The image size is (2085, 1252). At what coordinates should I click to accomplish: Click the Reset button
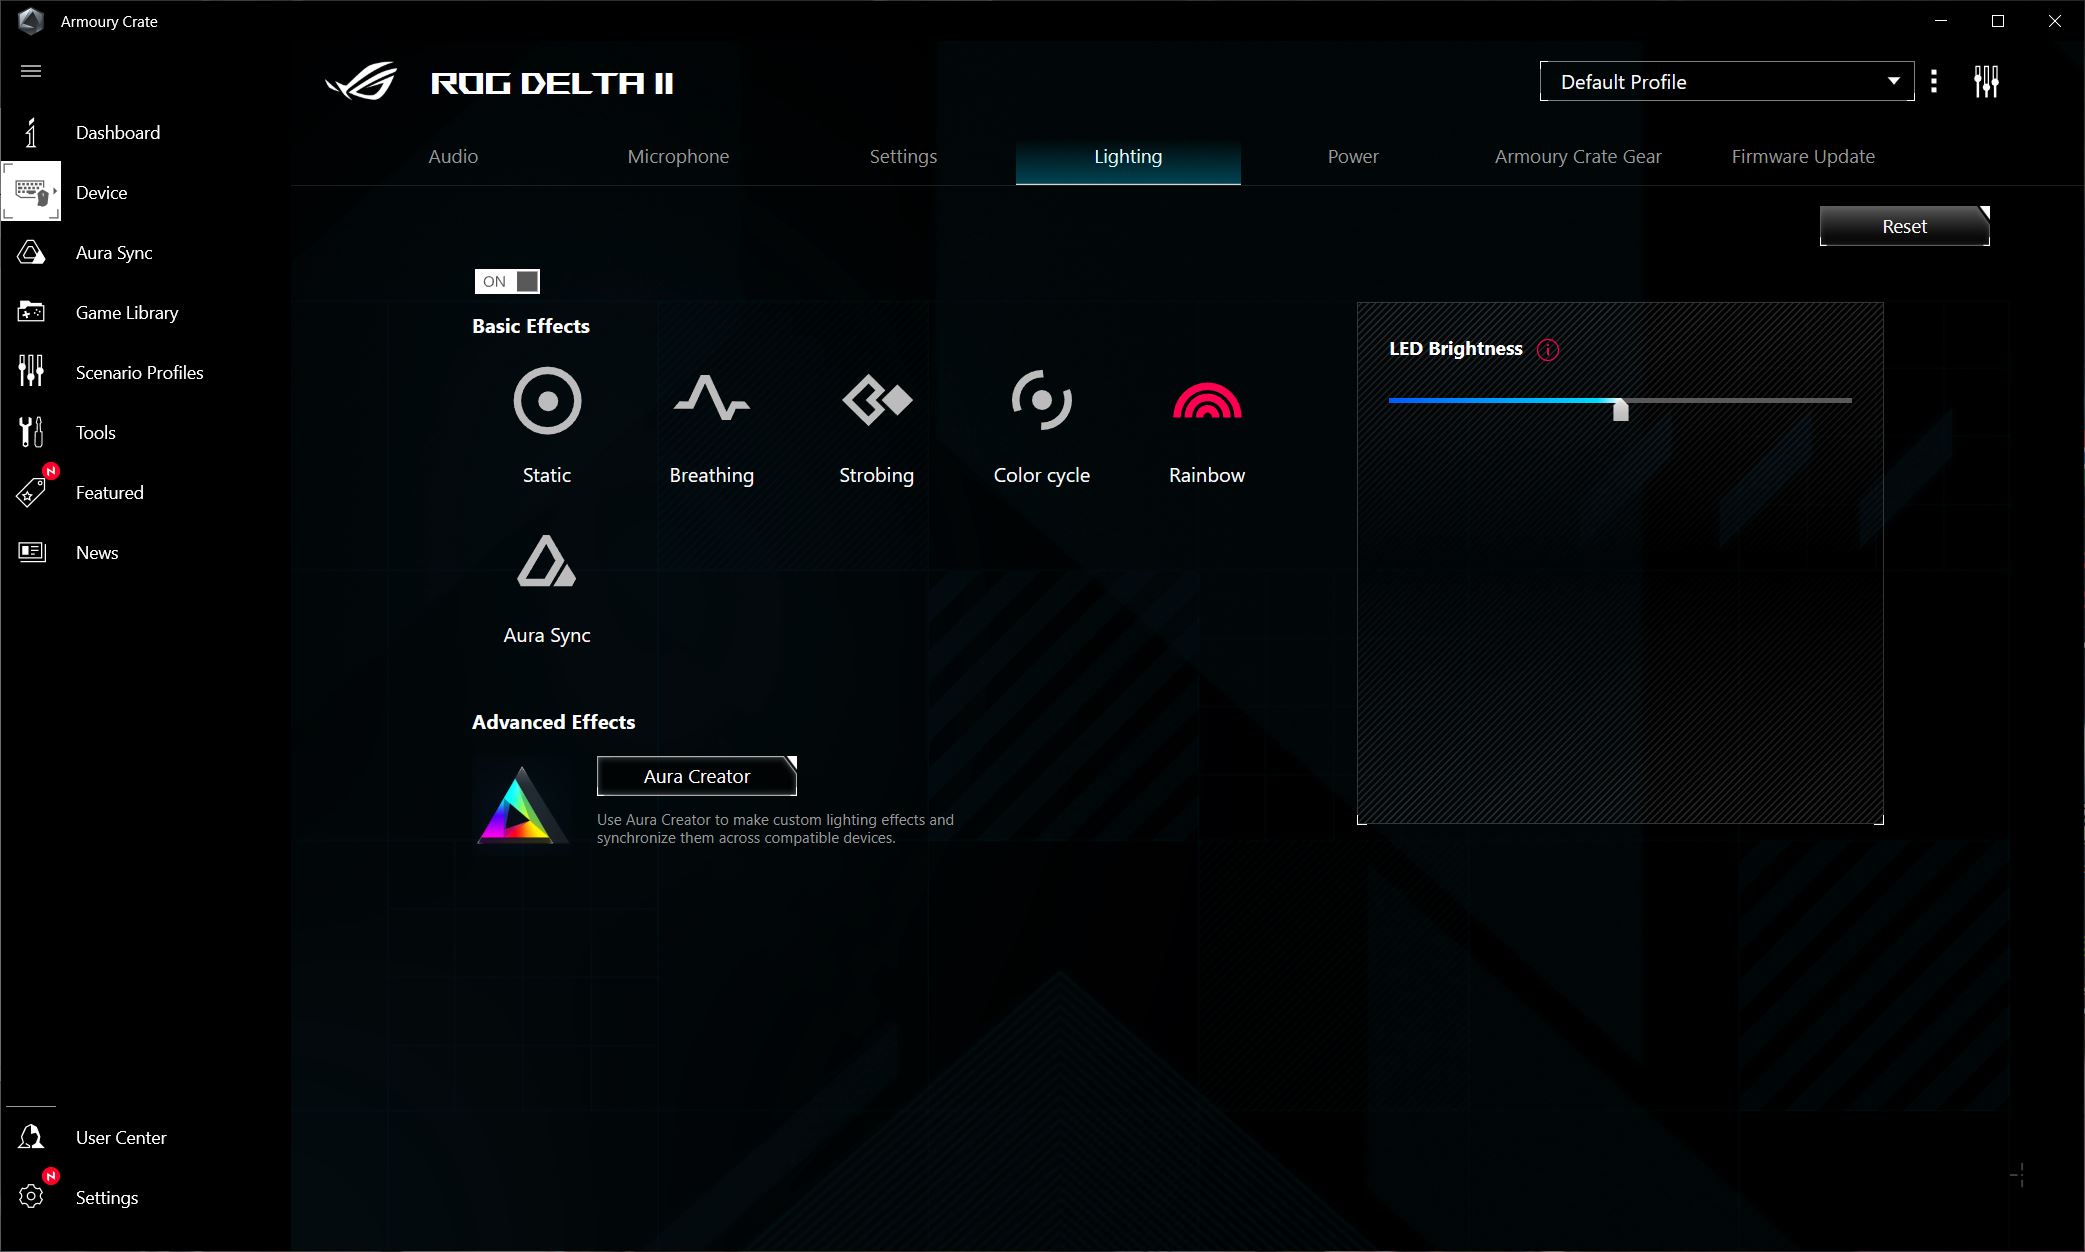click(x=1905, y=226)
